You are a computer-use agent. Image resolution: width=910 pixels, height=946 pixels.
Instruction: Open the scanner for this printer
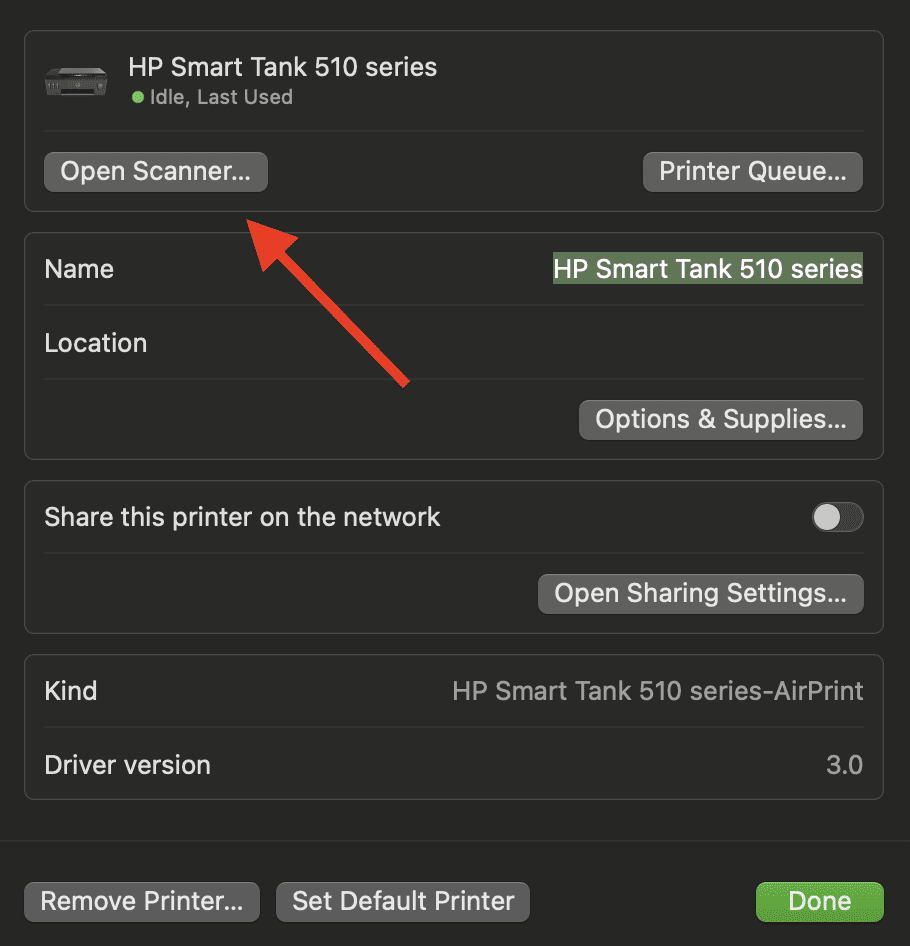pos(156,171)
